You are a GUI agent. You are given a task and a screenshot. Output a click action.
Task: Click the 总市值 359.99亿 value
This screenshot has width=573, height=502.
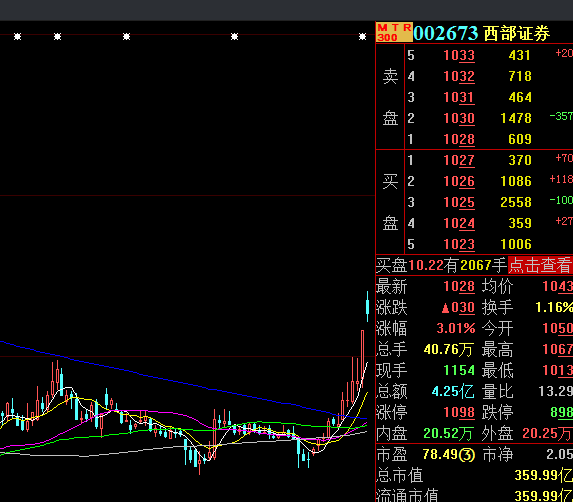pyautogui.click(x=543, y=476)
